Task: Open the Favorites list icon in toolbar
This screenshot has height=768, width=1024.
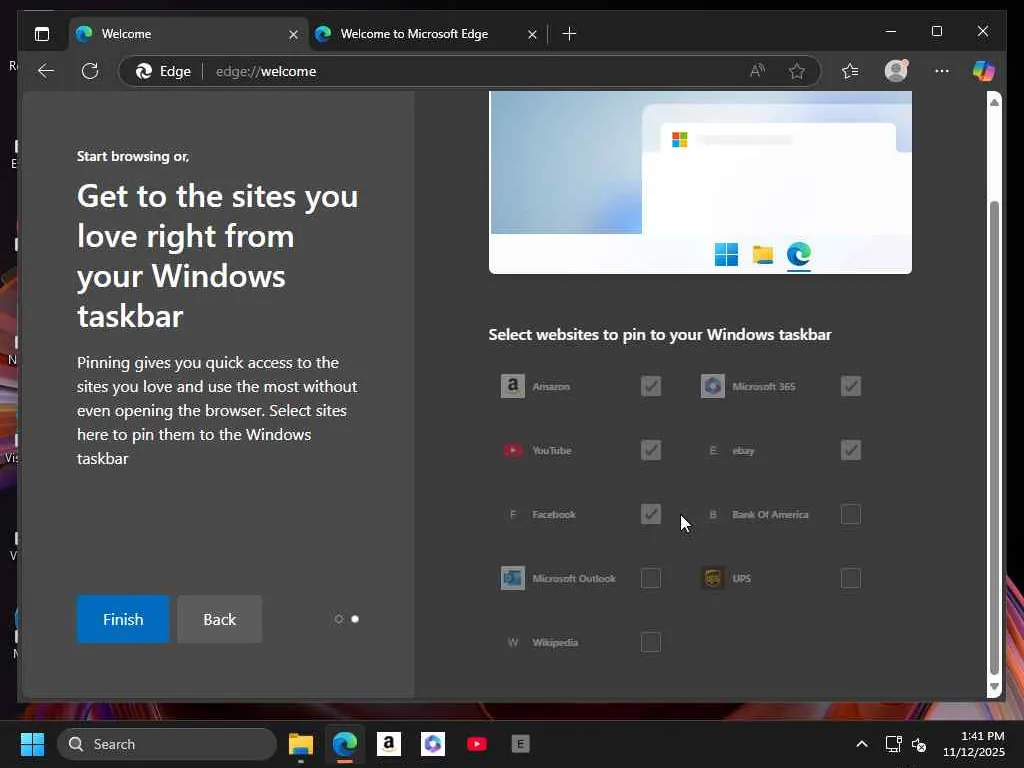Action: click(x=850, y=71)
